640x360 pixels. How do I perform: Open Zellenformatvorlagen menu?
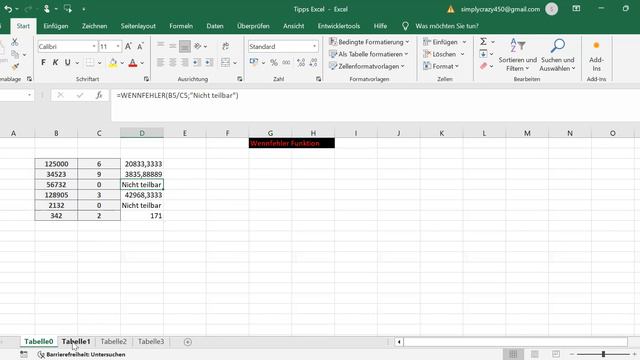point(367,66)
